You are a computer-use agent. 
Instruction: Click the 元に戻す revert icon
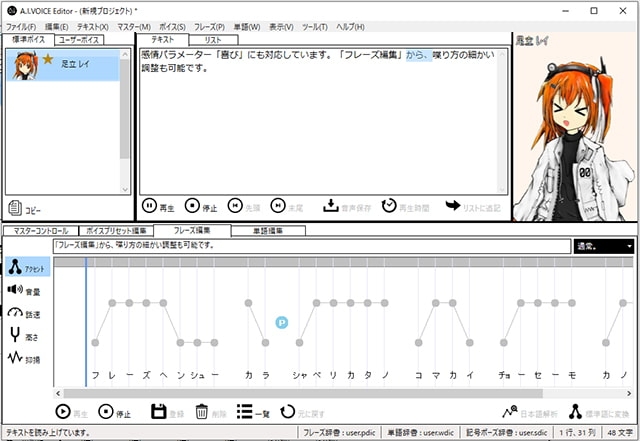pos(287,412)
